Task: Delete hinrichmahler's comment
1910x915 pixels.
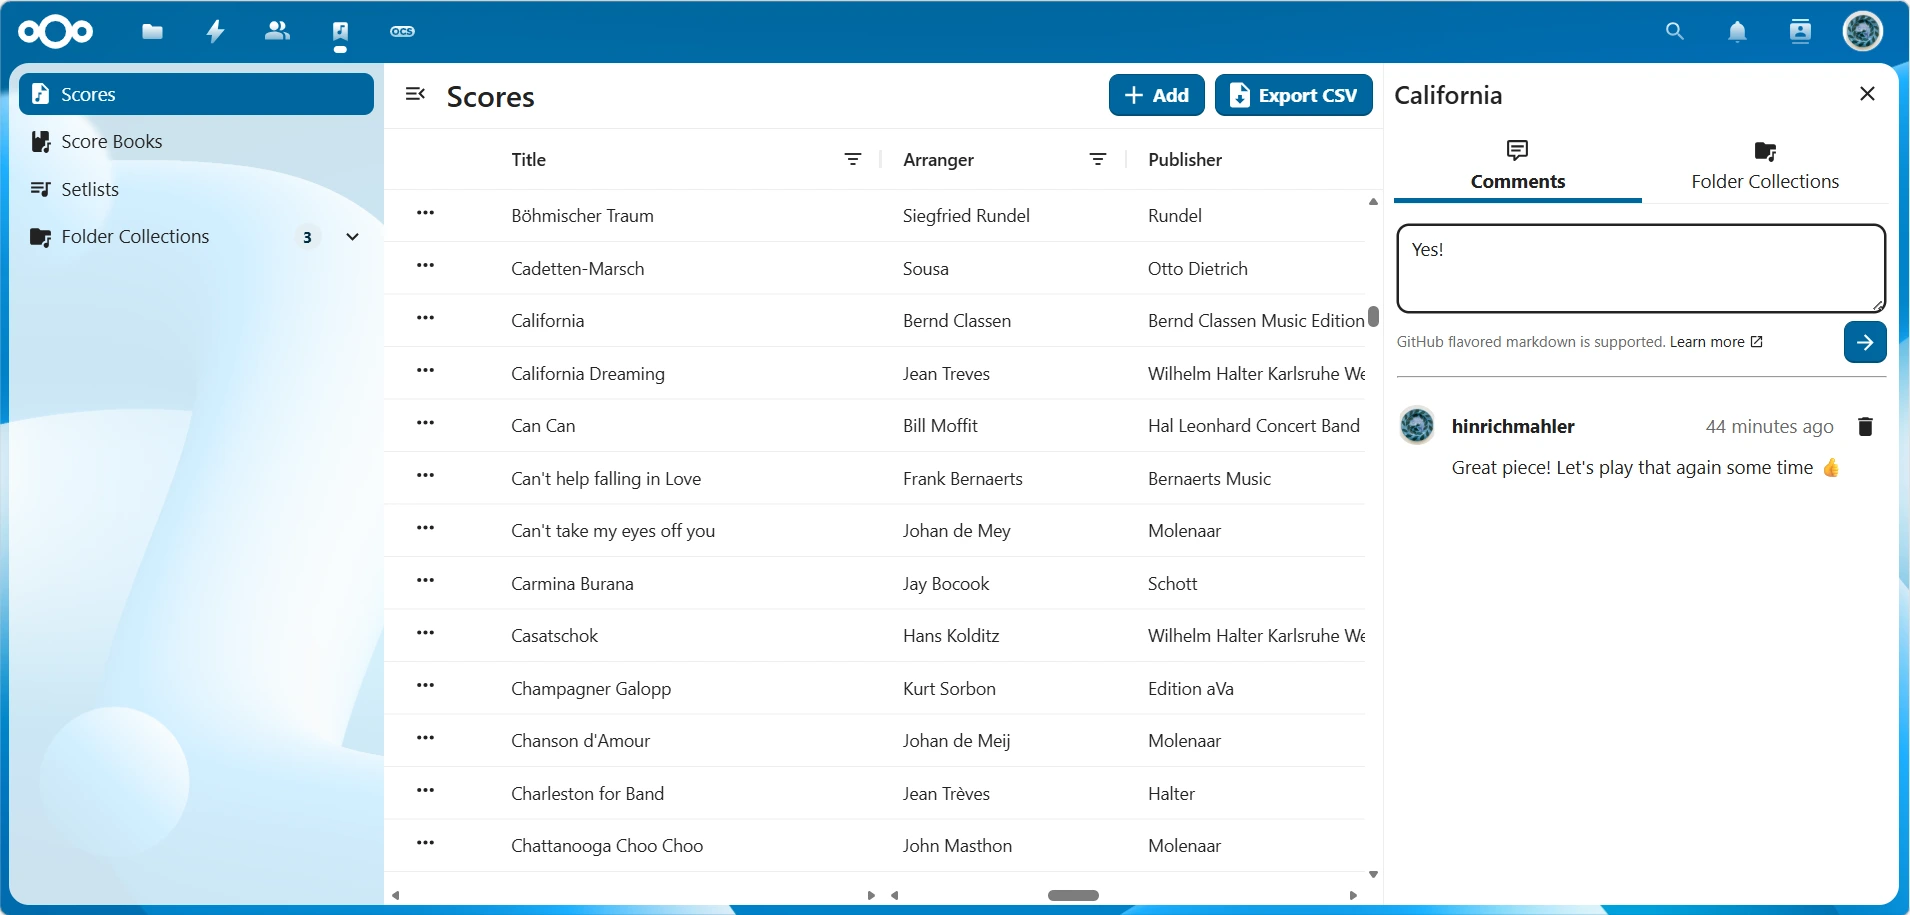Action: pos(1864,426)
